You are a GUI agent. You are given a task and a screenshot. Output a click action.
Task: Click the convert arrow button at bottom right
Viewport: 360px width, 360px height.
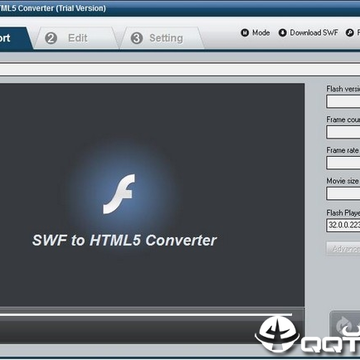(x=345, y=325)
